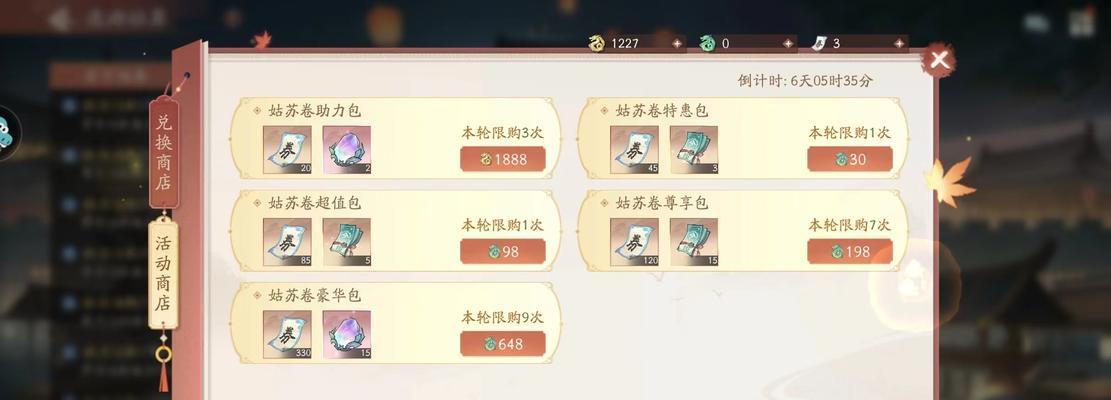Screen dimensions: 1111x400
Task: Buy 姑苏卷助力包 for 1888 coins
Action: (502, 159)
